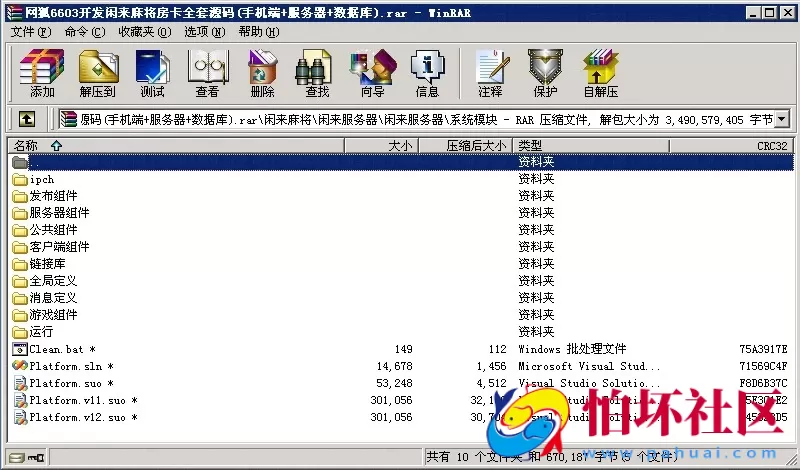
Task: Open the 文件(F) menu
Action: pos(31,32)
